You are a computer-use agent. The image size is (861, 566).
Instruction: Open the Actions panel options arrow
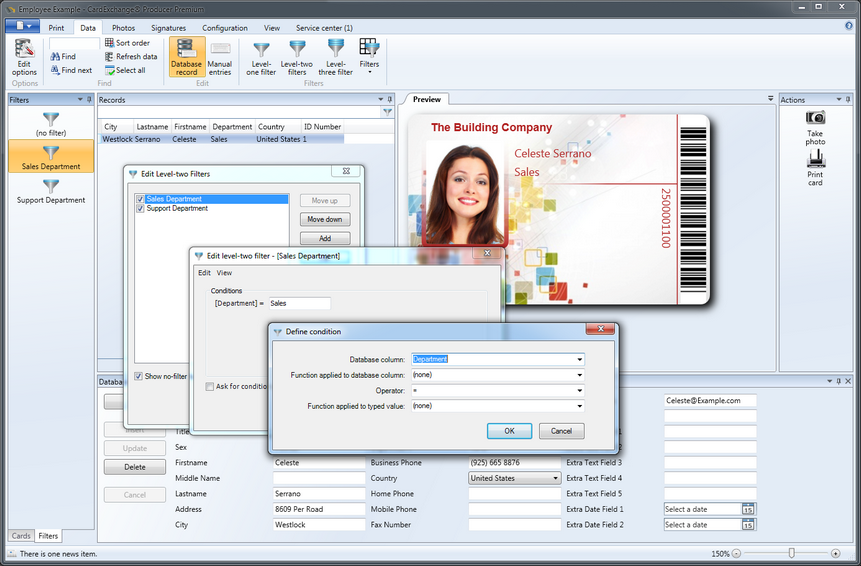(x=839, y=99)
